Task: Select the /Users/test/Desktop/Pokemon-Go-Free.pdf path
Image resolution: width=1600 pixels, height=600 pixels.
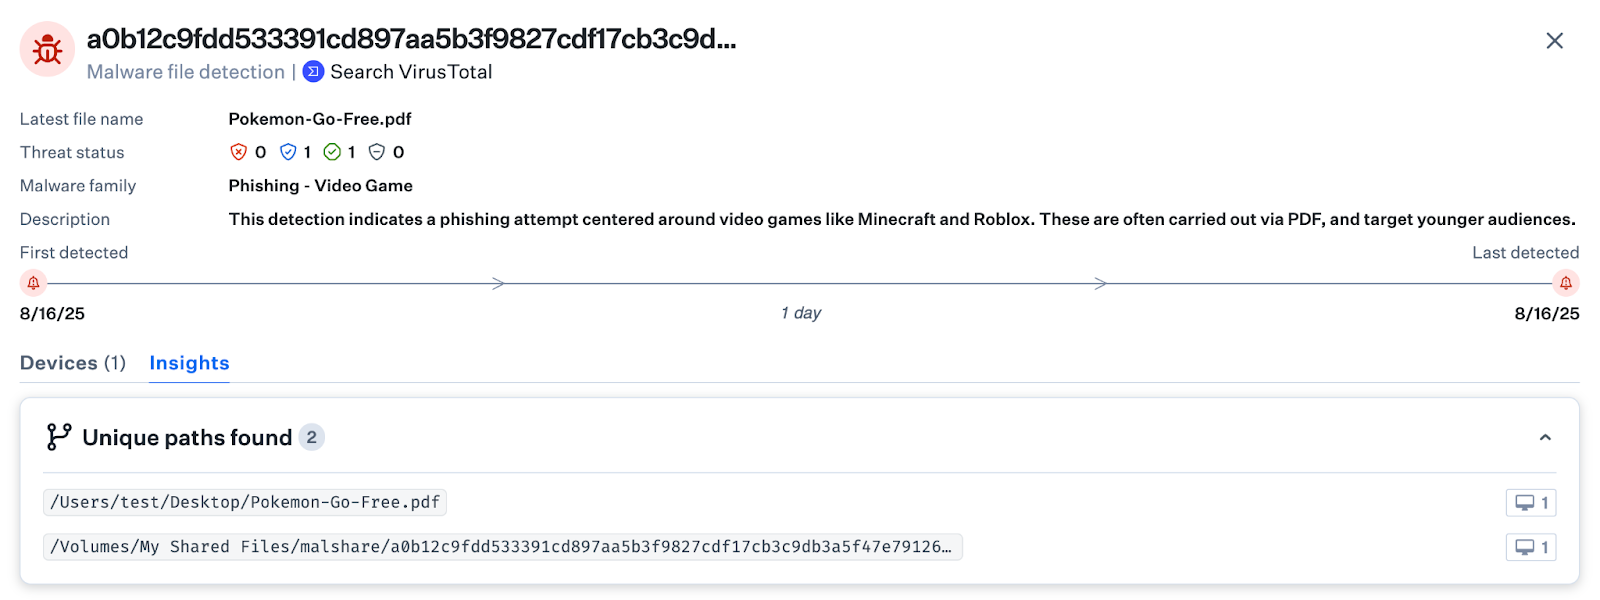Action: 245,502
